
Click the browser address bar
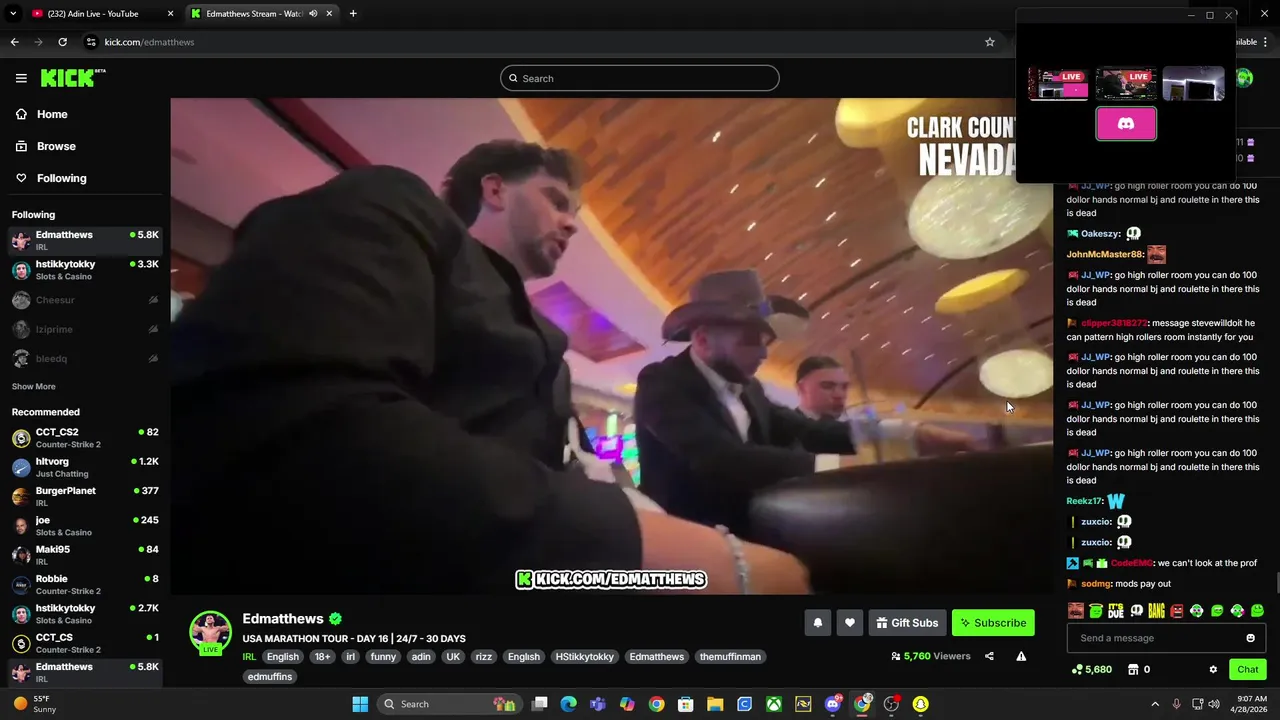[540, 42]
